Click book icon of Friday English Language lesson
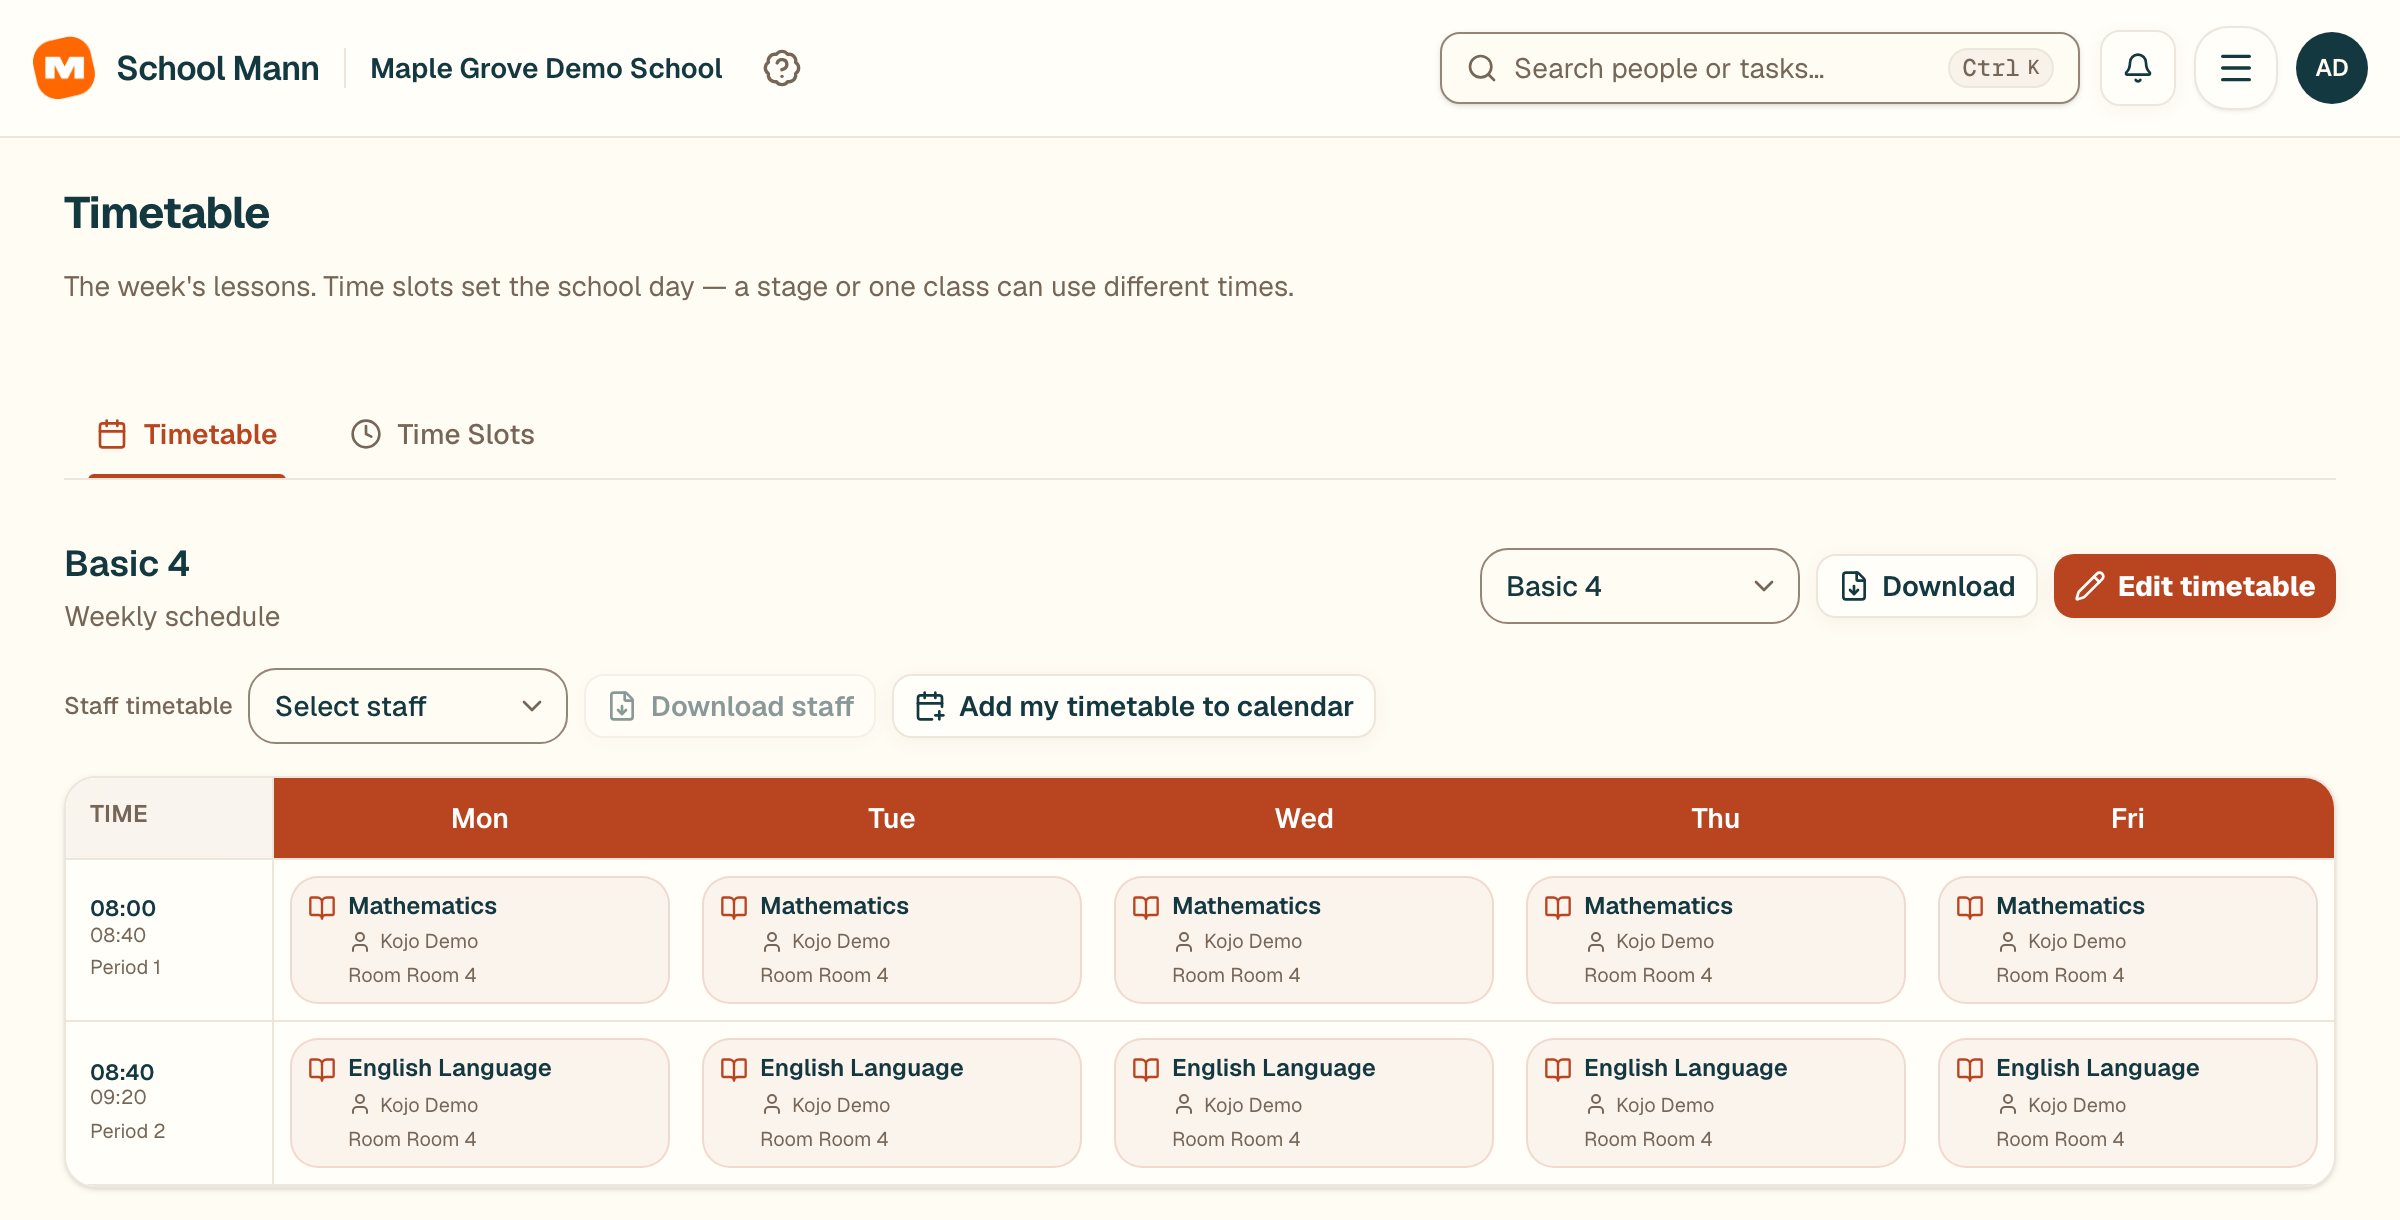This screenshot has height=1220, width=2400. tap(1970, 1069)
